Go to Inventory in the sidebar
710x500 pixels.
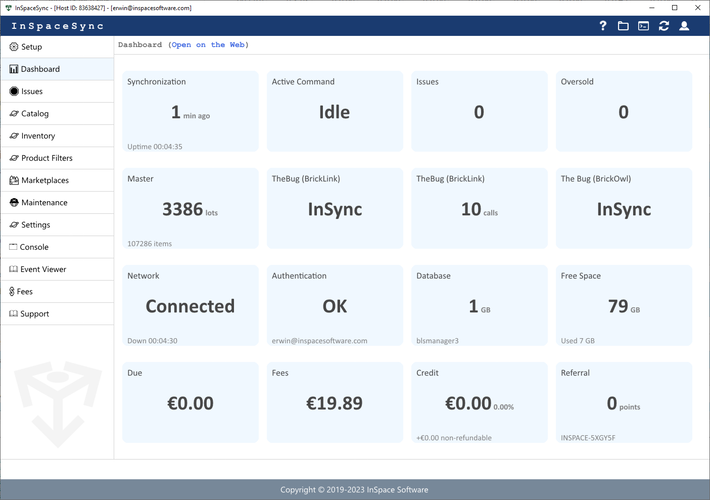[38, 136]
